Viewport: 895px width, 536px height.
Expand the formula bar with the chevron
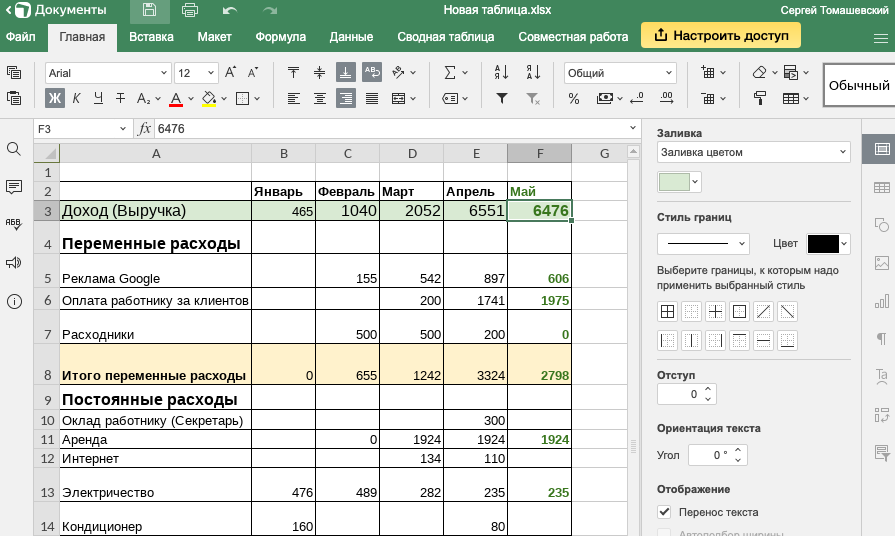click(x=632, y=127)
